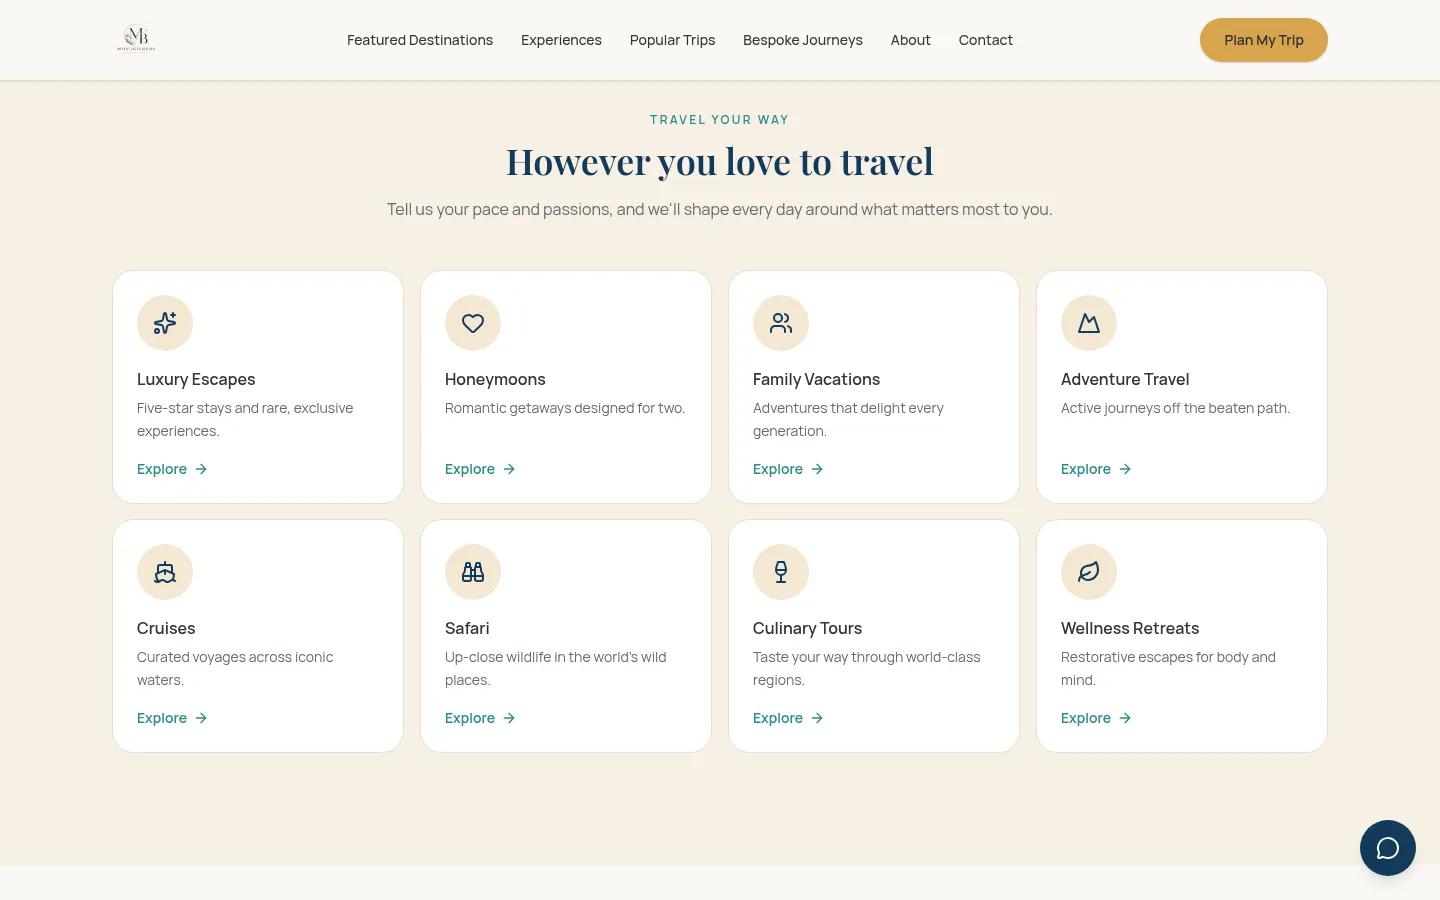The height and width of the screenshot is (900, 1440).
Task: Click the Adventure Travel card title
Action: click(1125, 379)
